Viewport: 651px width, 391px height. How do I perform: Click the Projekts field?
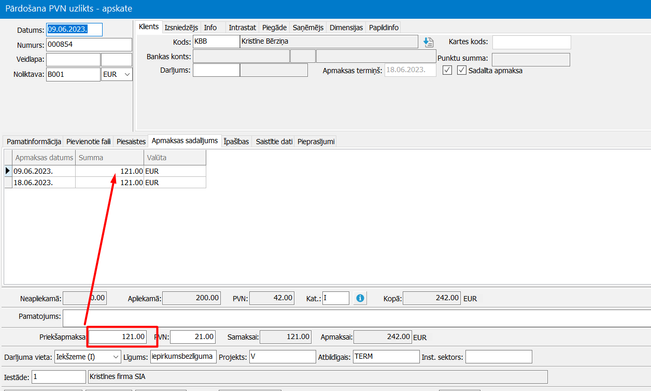pos(282,357)
